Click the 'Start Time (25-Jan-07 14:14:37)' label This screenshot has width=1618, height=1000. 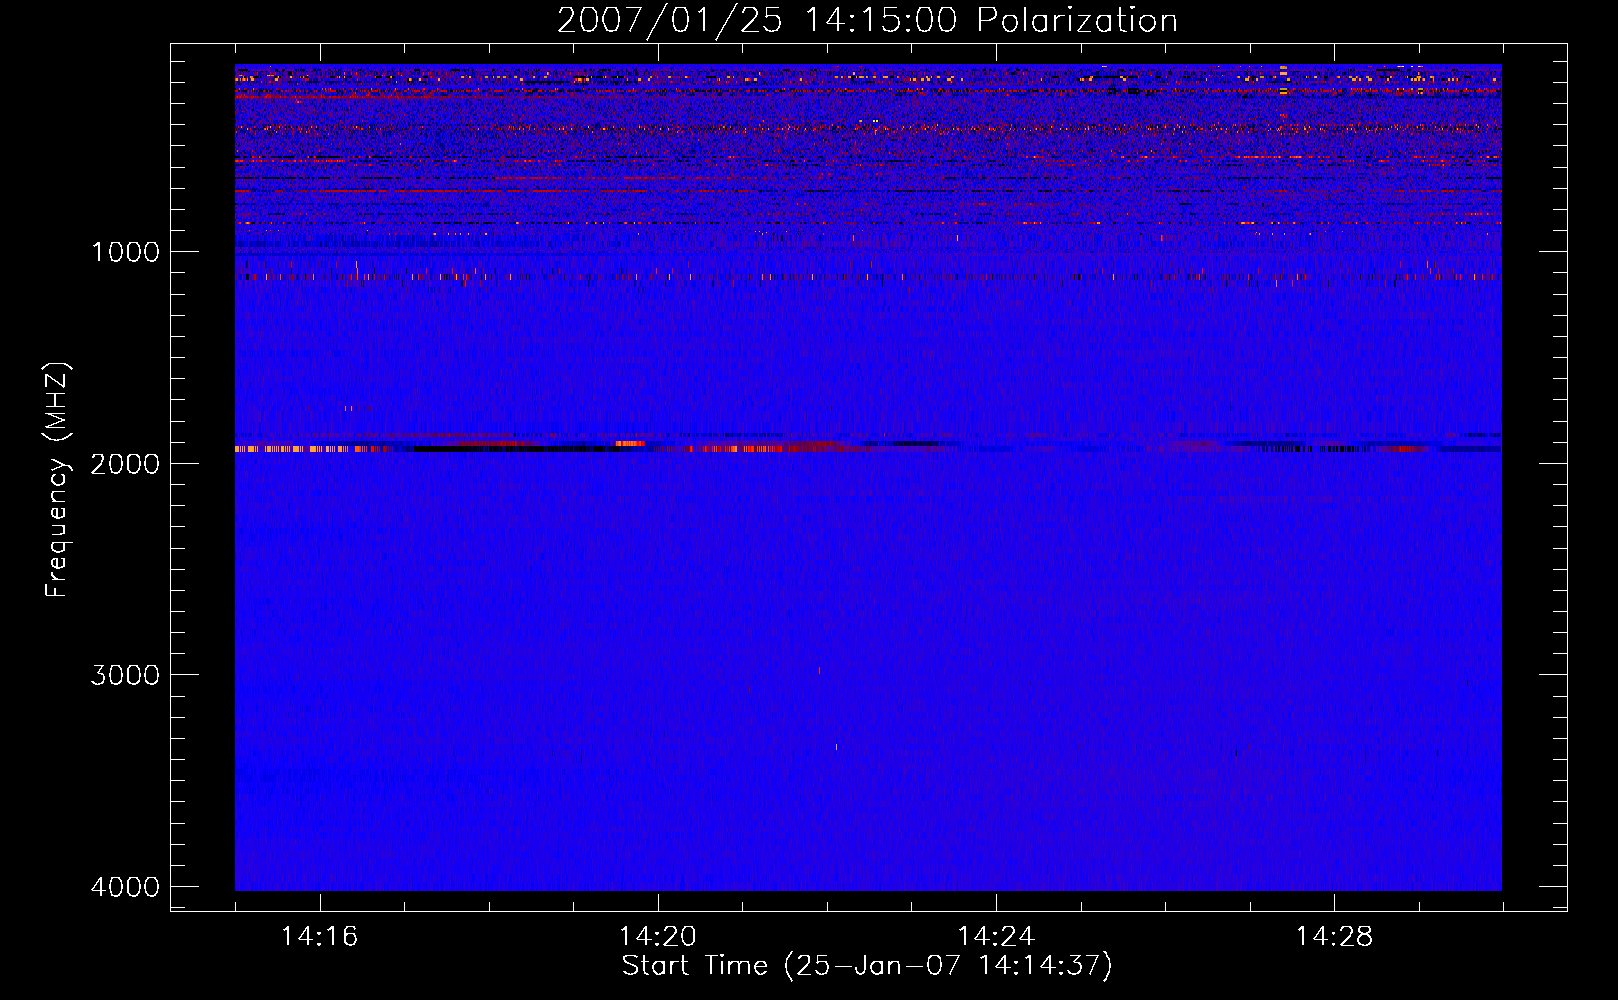(x=867, y=966)
